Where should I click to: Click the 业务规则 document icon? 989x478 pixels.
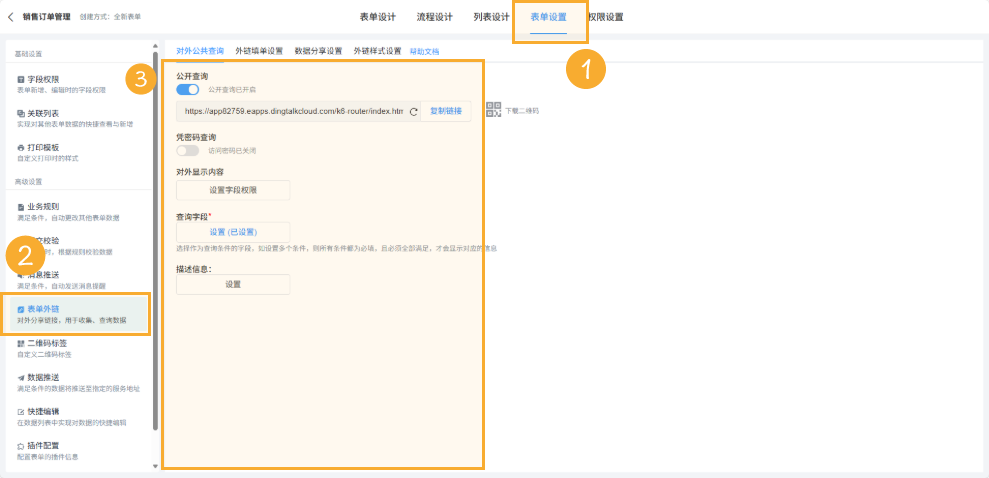point(21,207)
